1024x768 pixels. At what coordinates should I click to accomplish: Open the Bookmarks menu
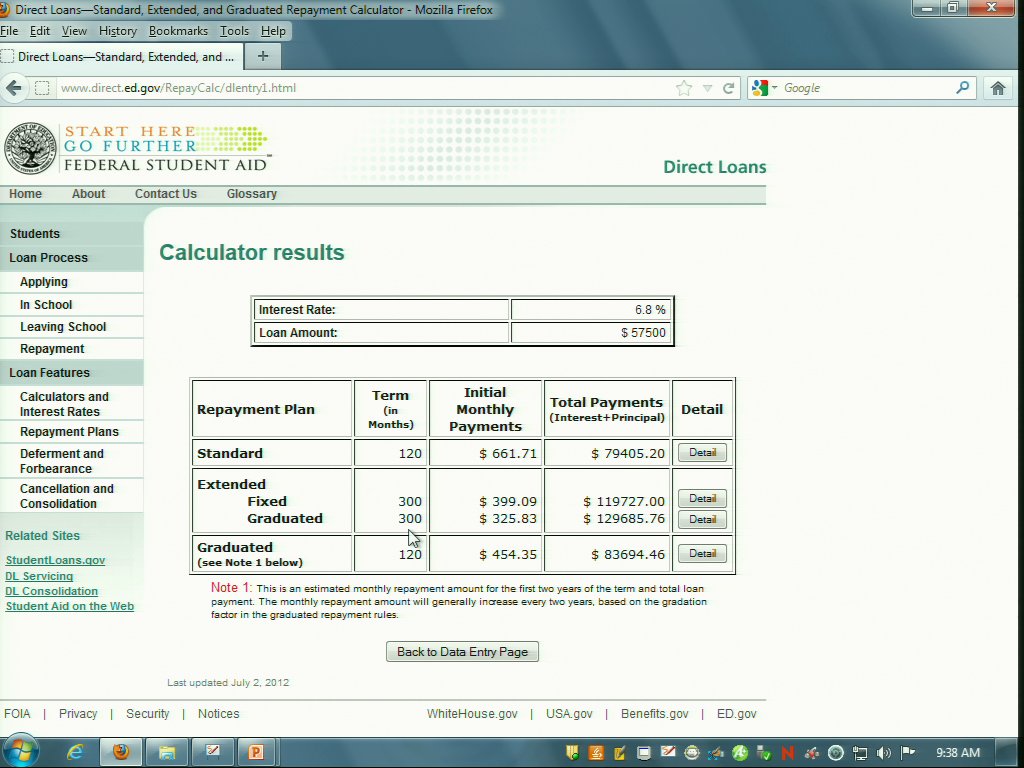pos(178,31)
